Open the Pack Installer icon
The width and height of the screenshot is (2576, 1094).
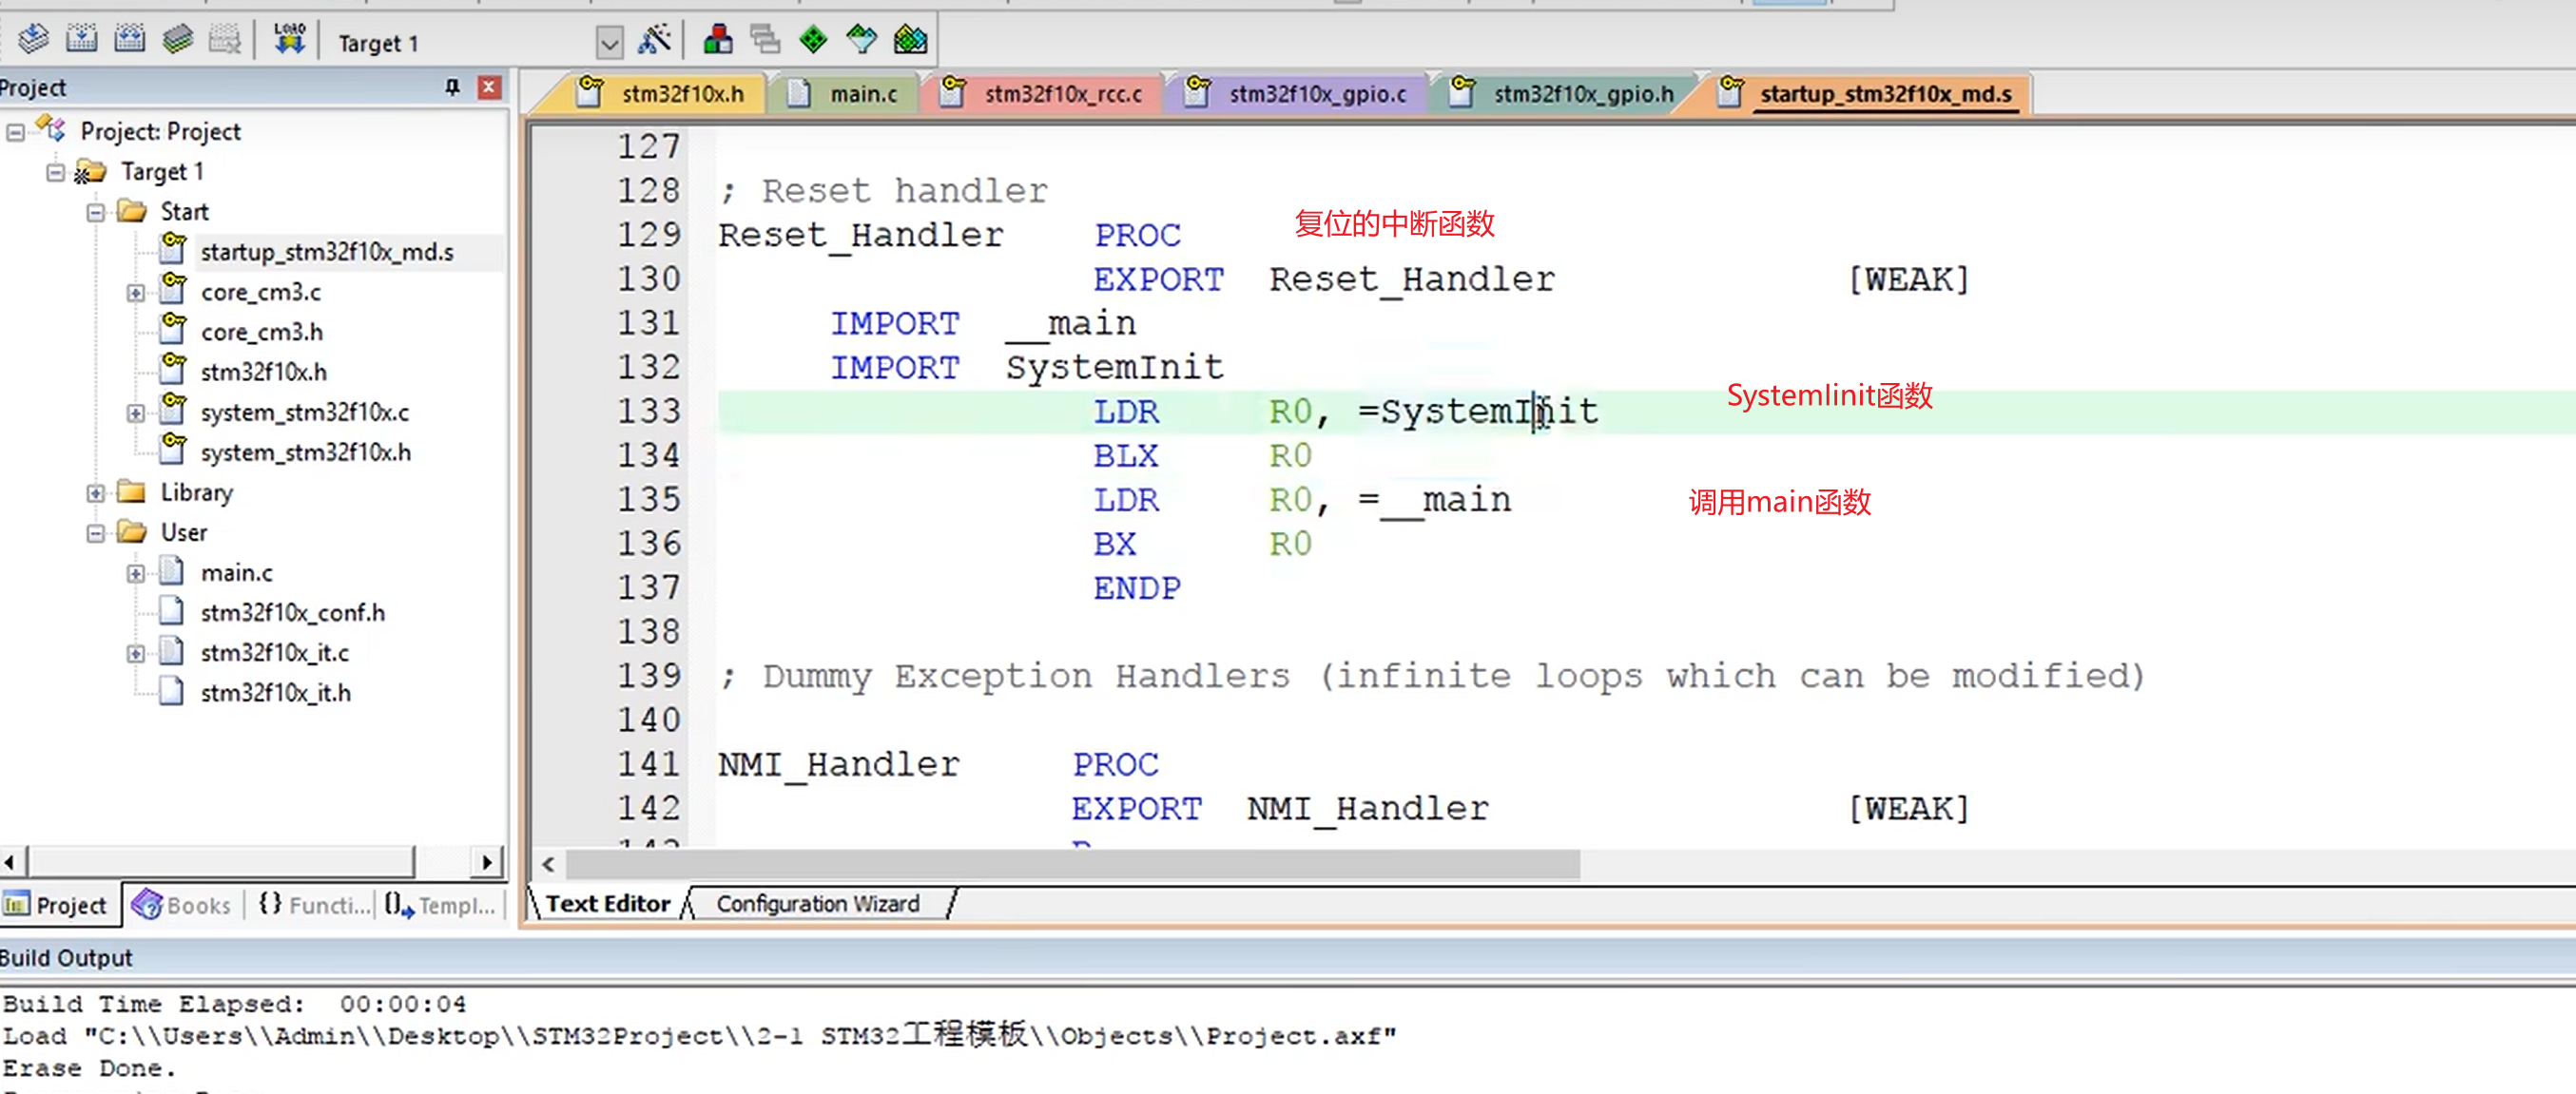click(911, 40)
